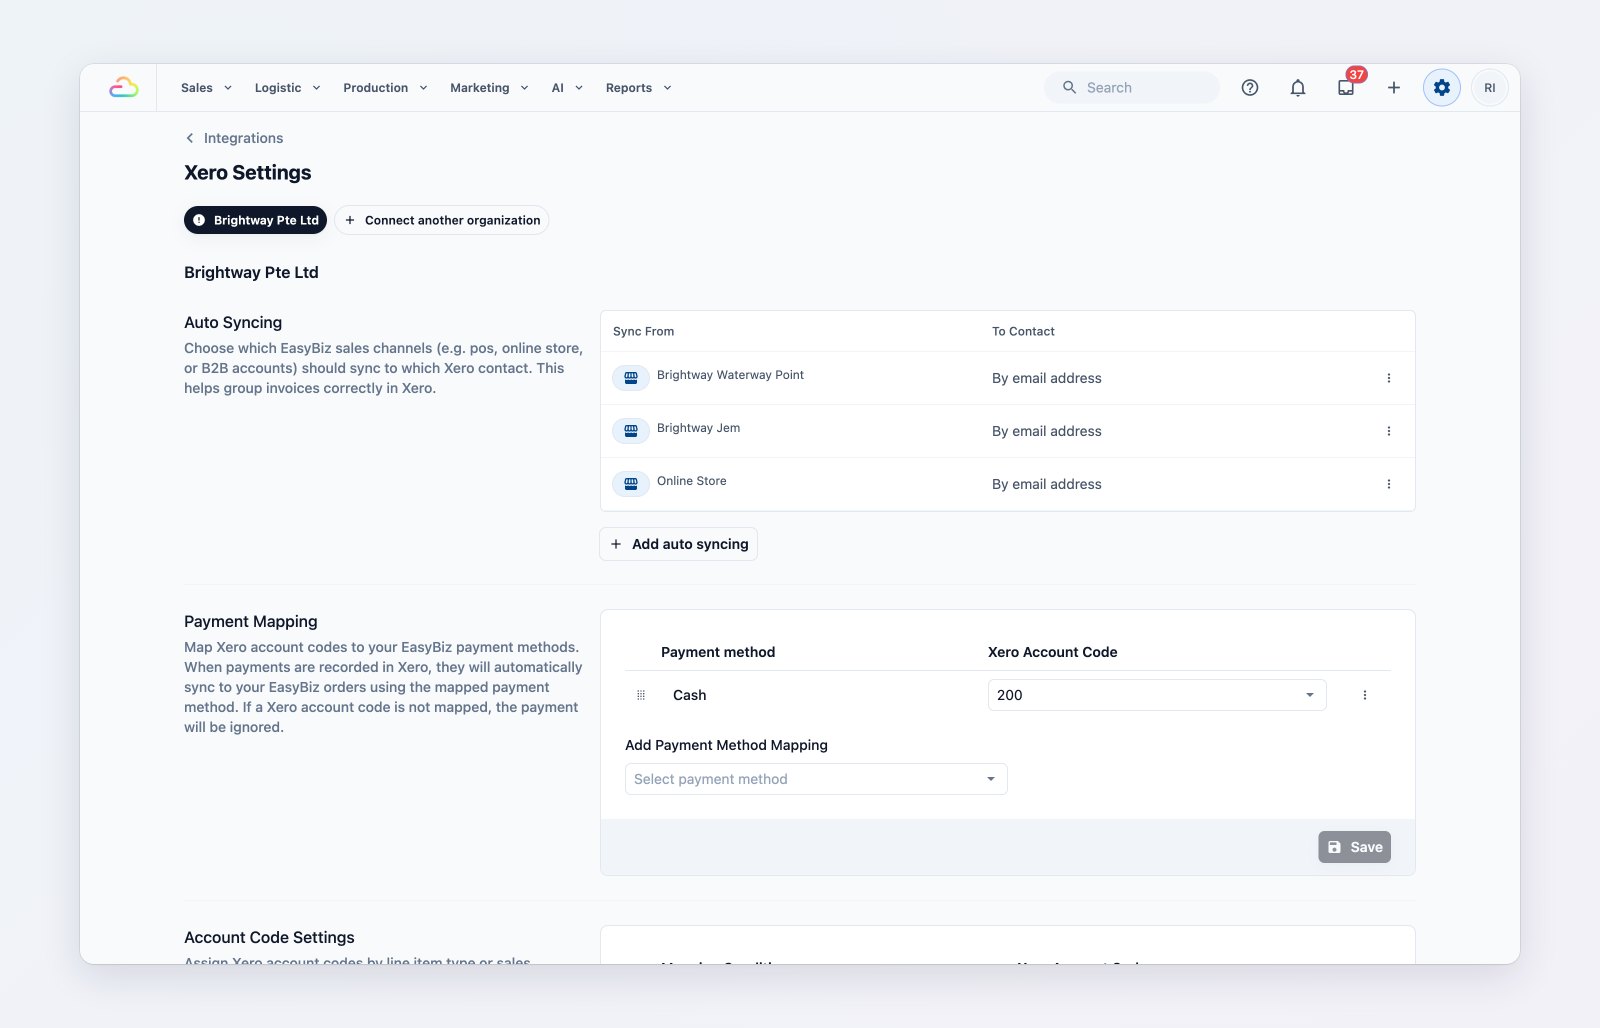Open the Marketing menu
1600x1028 pixels.
[x=489, y=88]
